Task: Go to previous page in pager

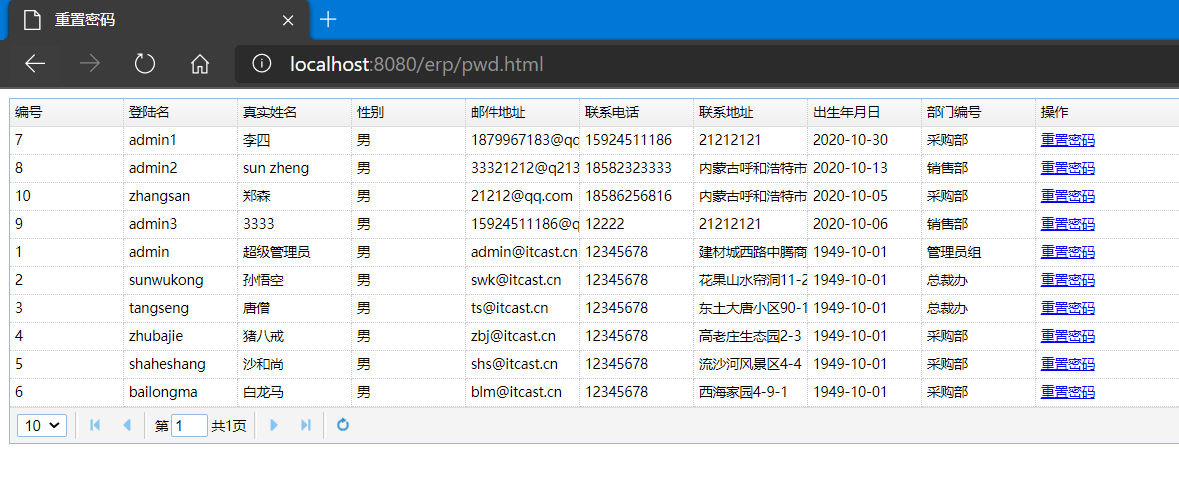Action: point(126,425)
